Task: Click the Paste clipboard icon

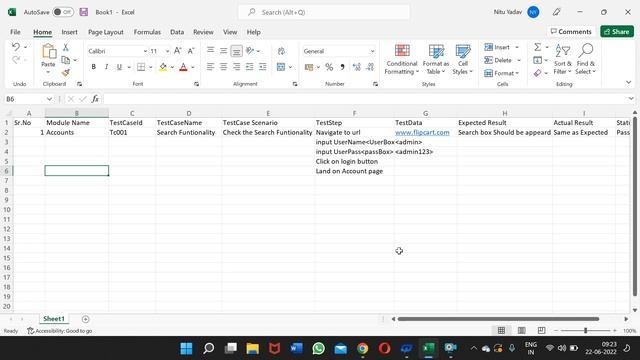Action: [49, 51]
